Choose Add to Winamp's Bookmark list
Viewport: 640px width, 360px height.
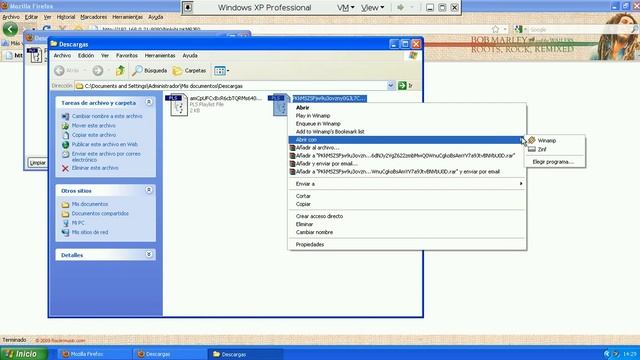[x=330, y=132]
